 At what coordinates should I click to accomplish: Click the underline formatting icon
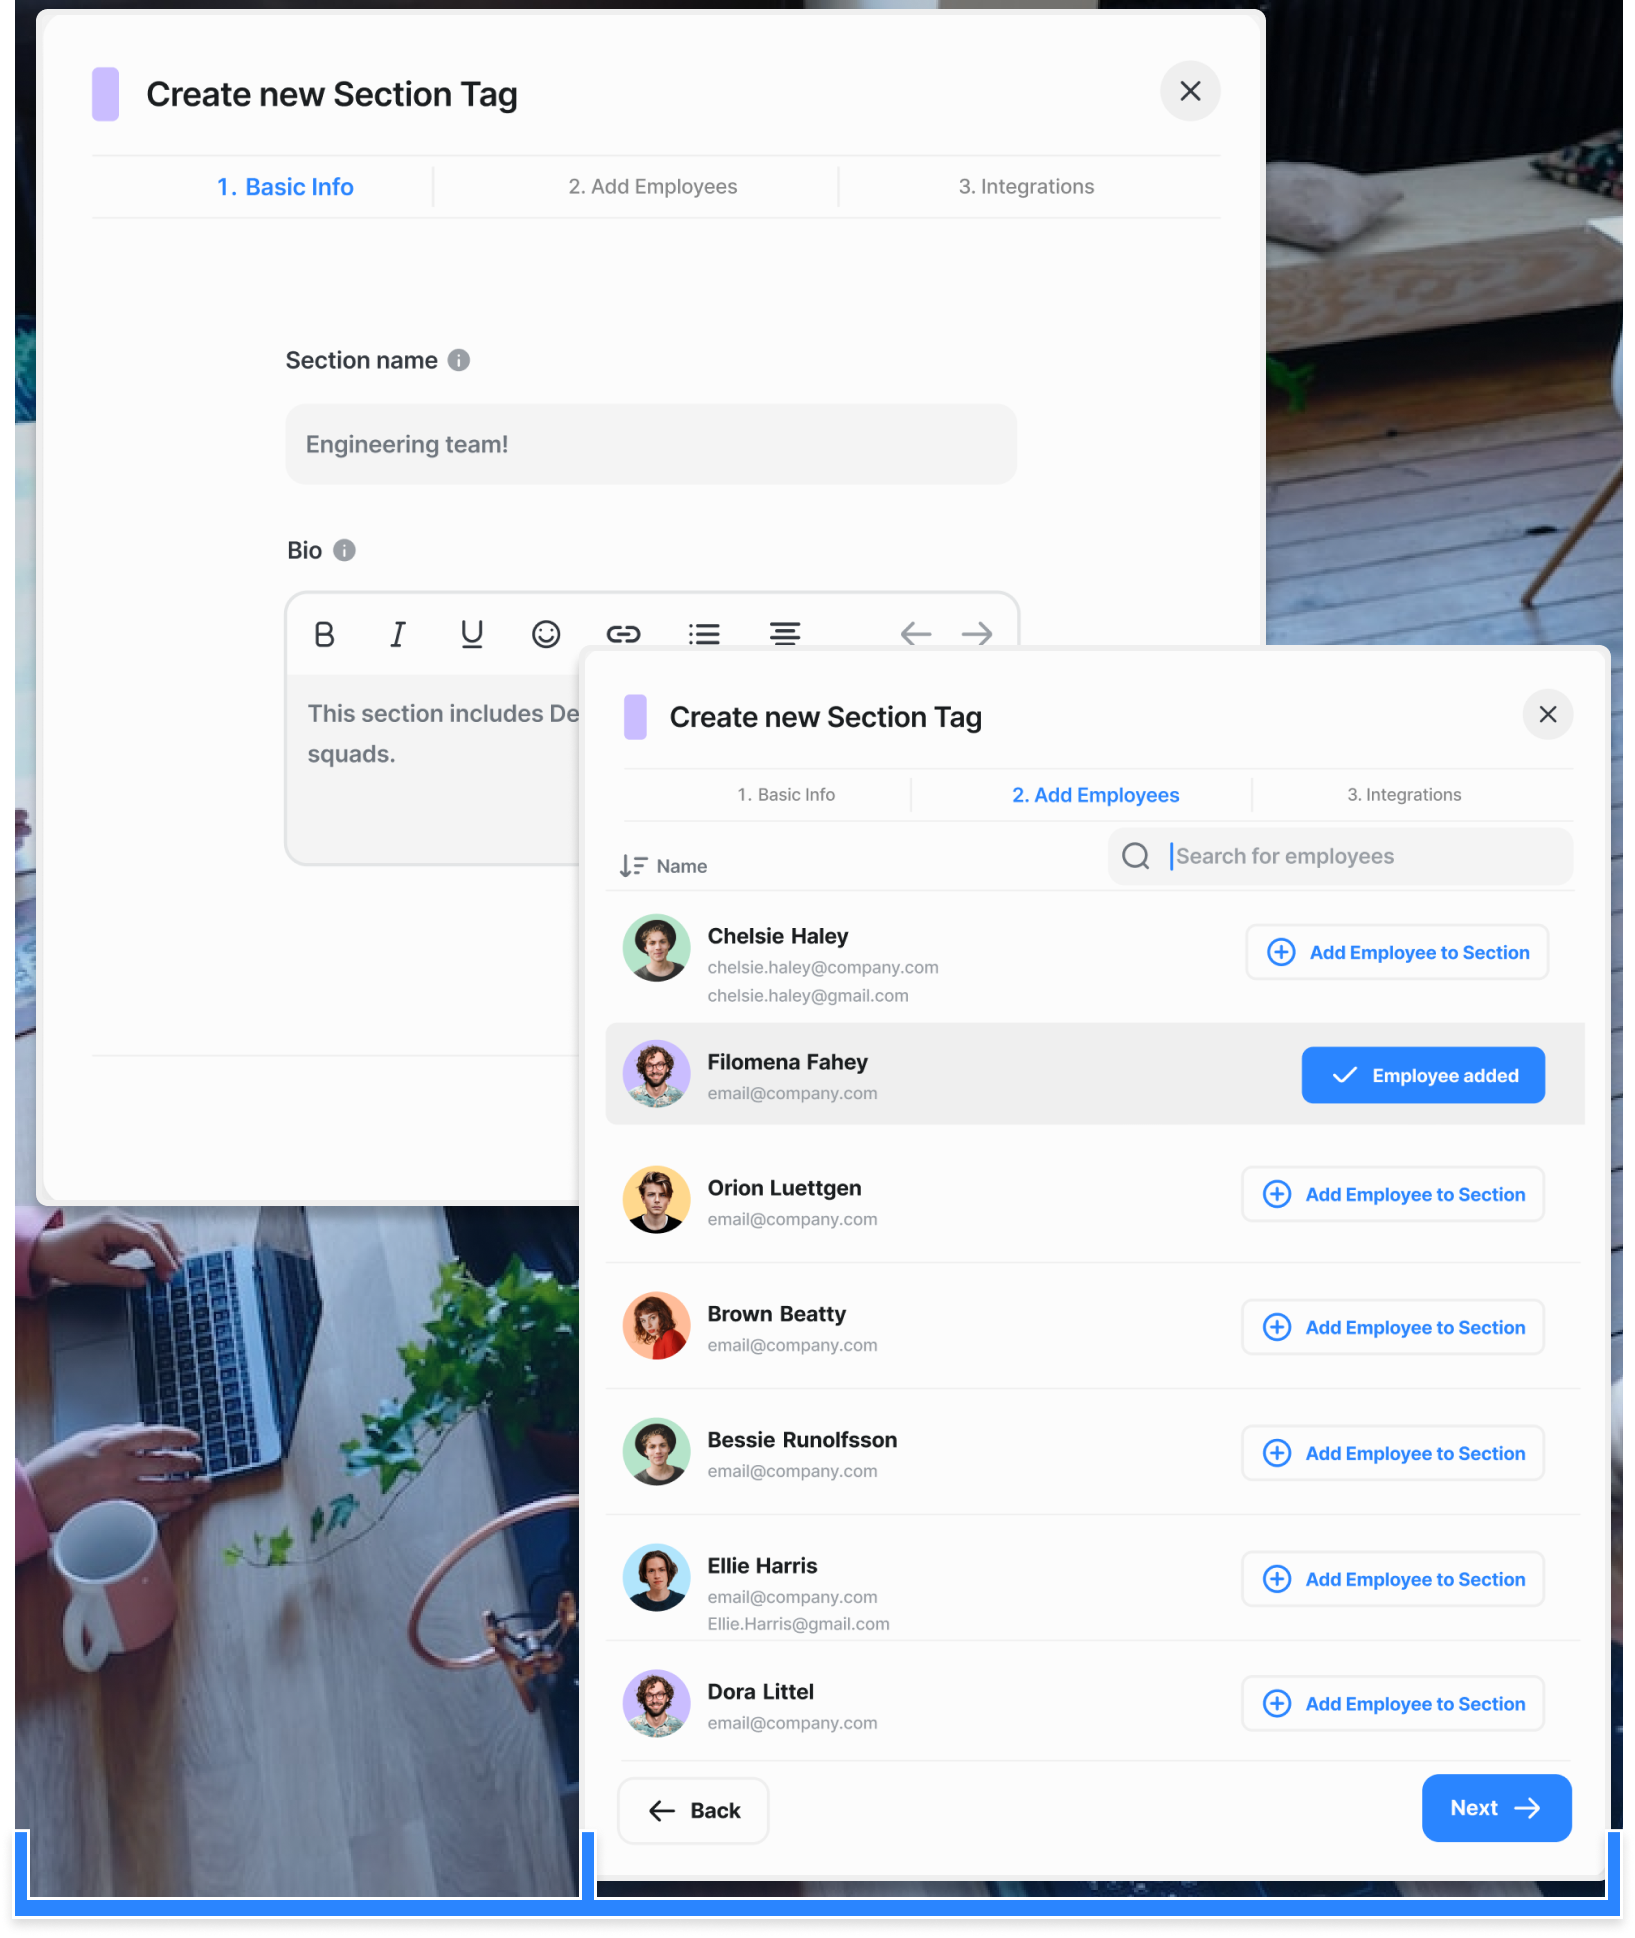pos(471,634)
